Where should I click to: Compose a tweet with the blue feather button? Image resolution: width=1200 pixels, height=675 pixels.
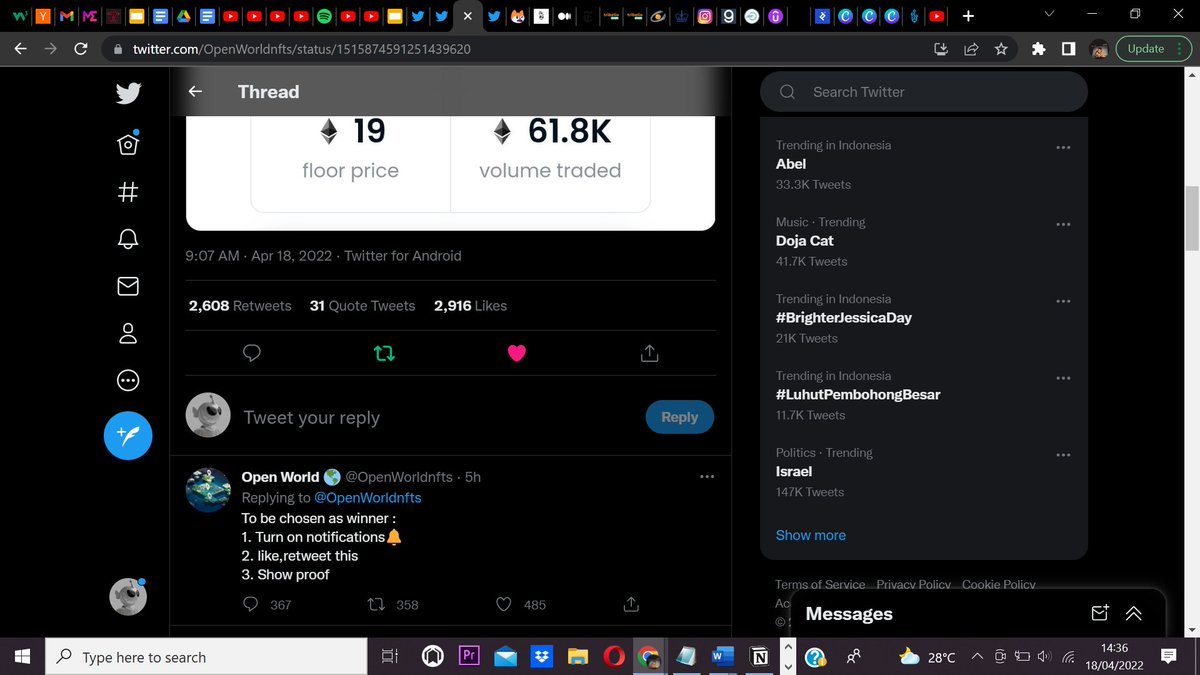pyautogui.click(x=128, y=436)
